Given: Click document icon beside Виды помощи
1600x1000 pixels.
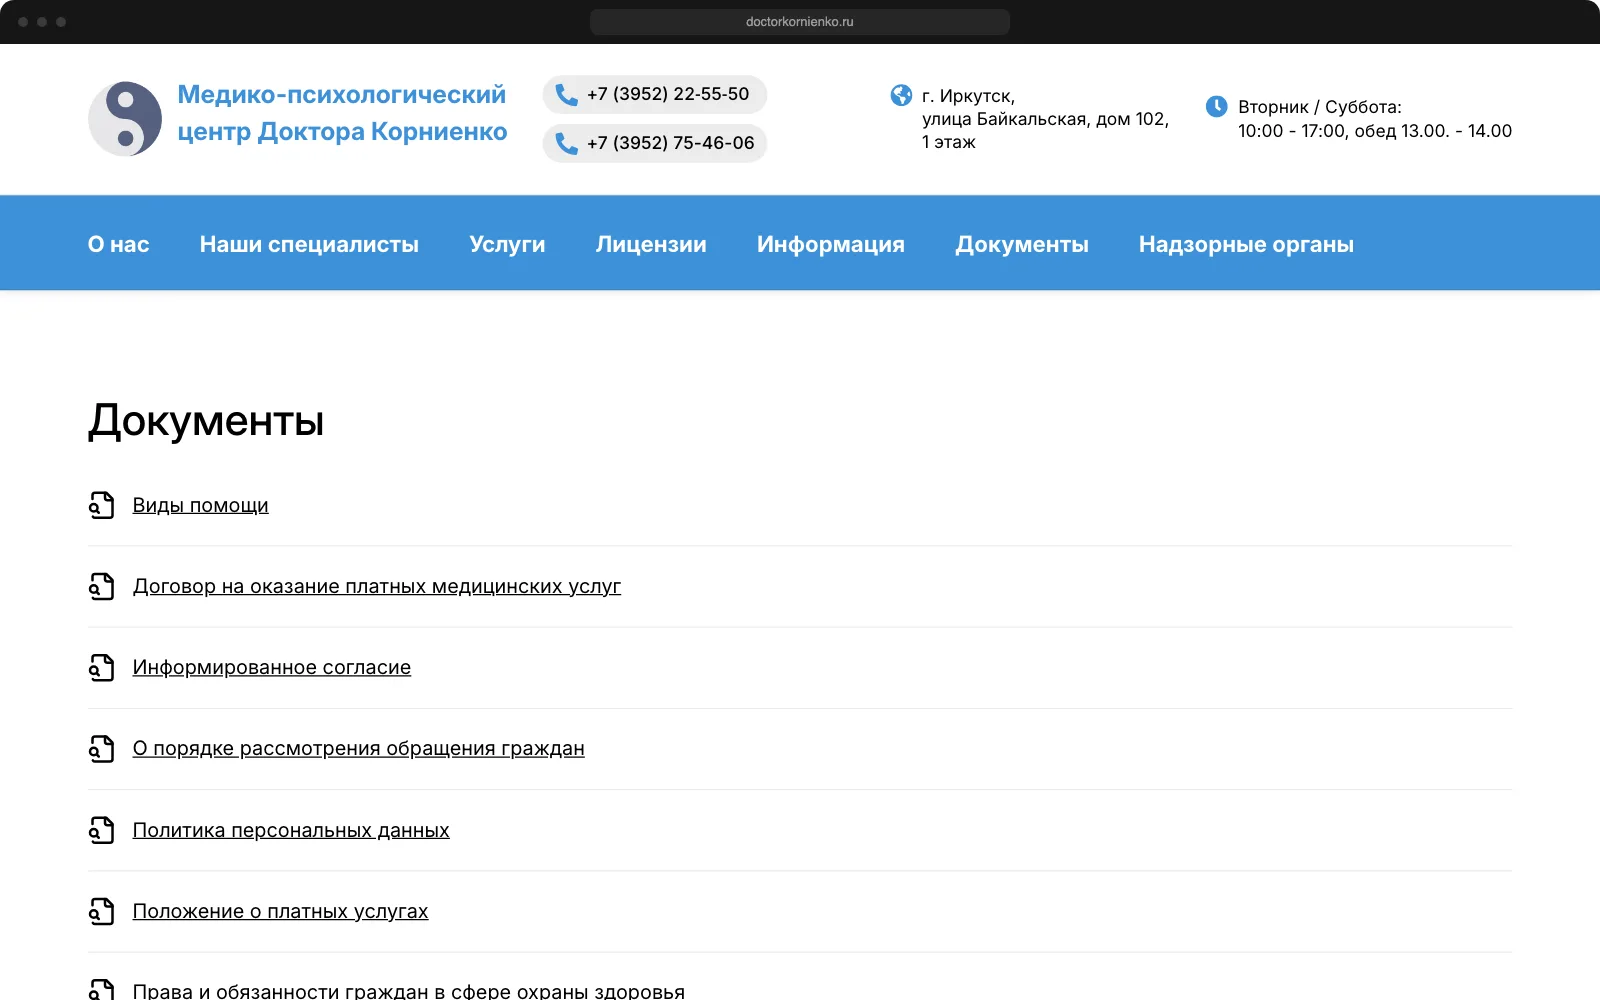Looking at the screenshot, I should point(101,505).
